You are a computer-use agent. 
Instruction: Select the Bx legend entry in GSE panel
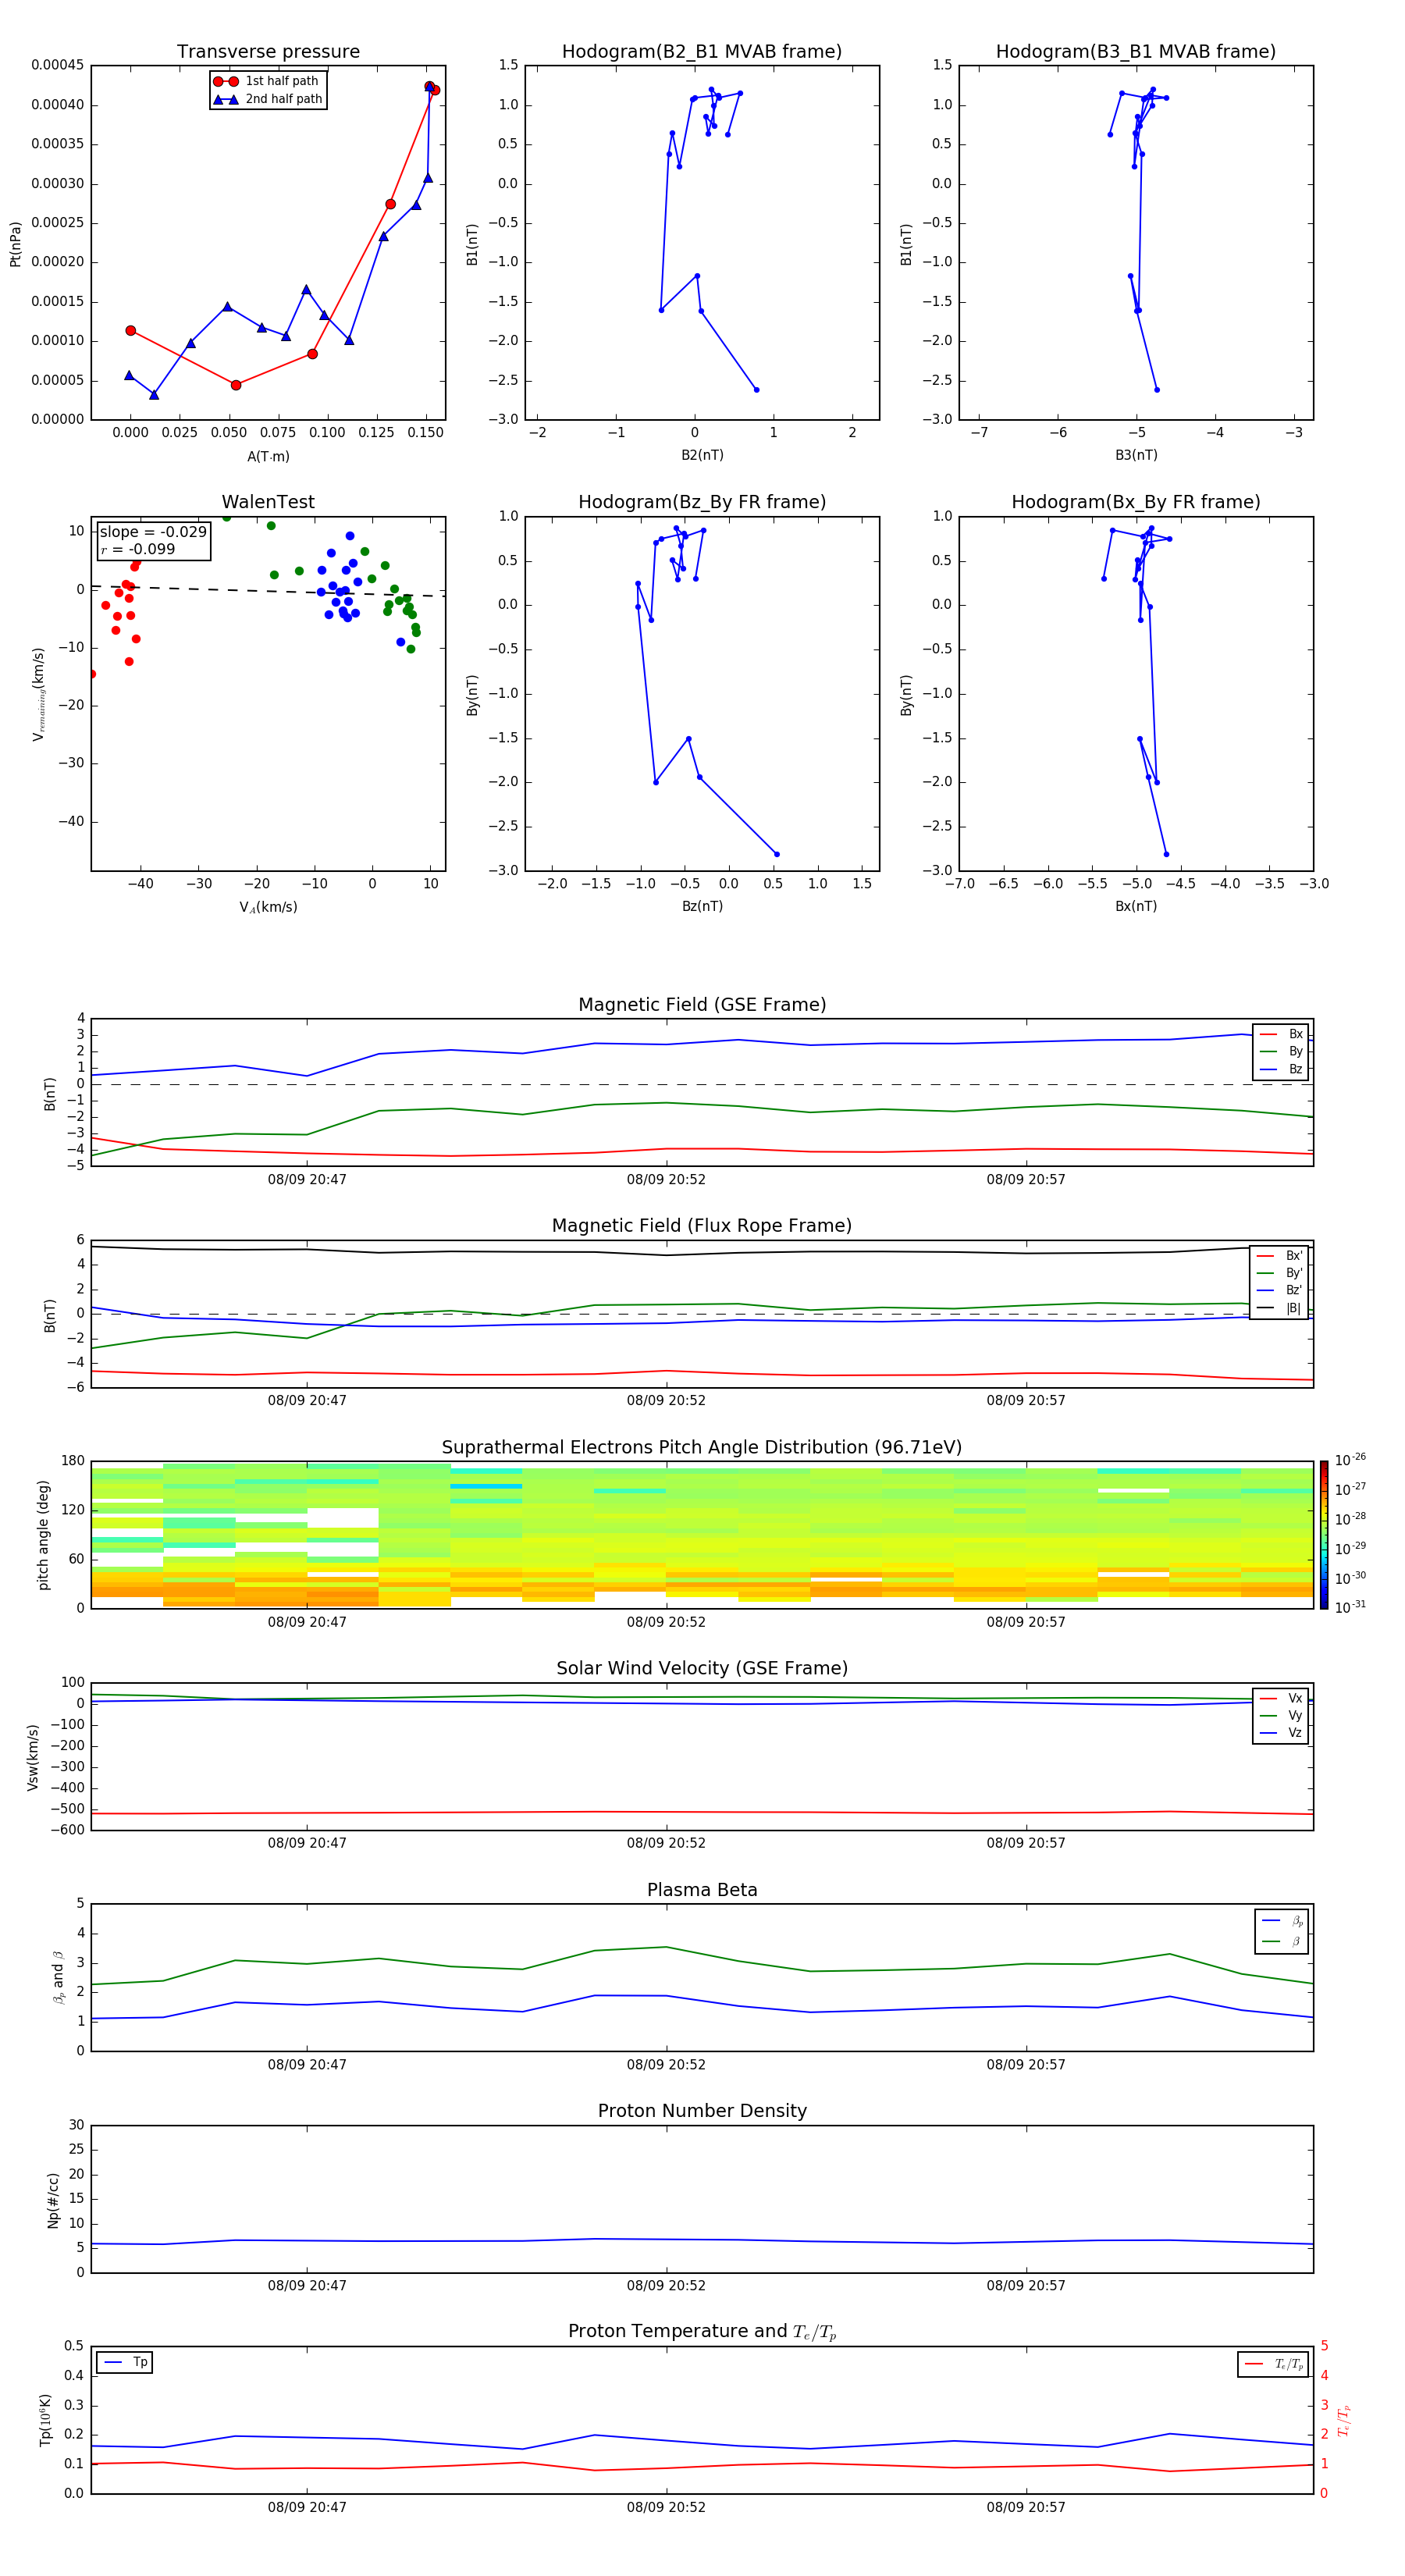tap(1281, 1034)
